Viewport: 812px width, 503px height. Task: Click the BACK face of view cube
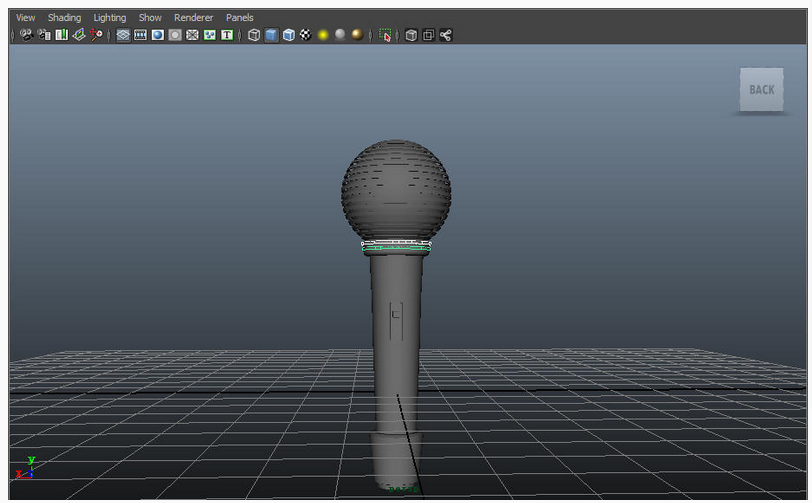761,90
